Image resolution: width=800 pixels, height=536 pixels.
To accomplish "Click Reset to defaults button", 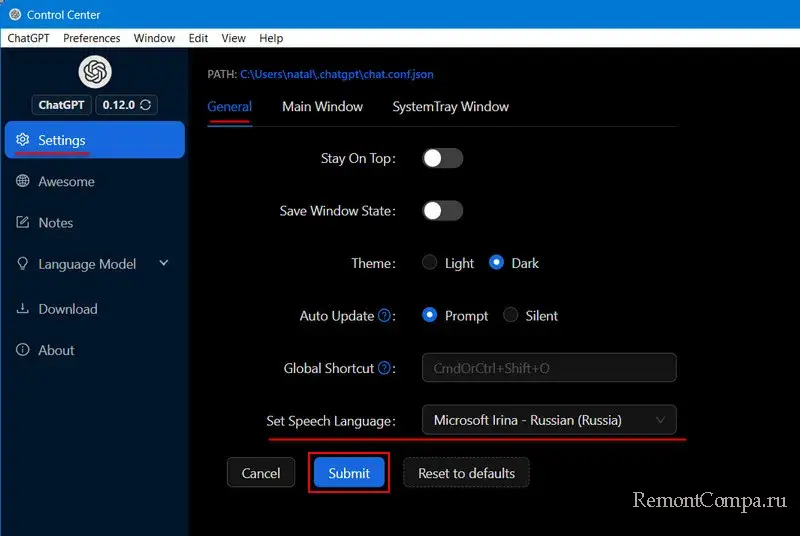I will coord(466,473).
